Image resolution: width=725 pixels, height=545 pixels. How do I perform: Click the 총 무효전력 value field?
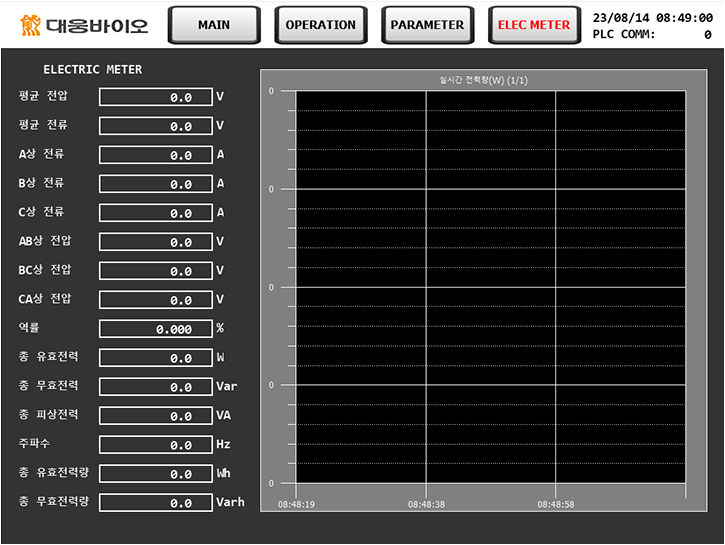(x=156, y=387)
